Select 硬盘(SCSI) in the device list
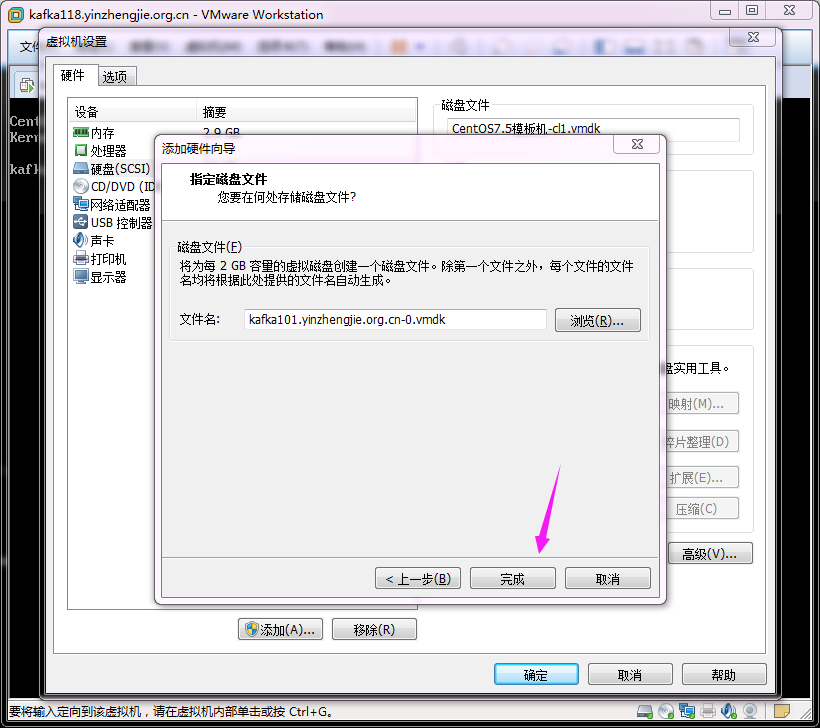The image size is (820, 728). (x=120, y=169)
